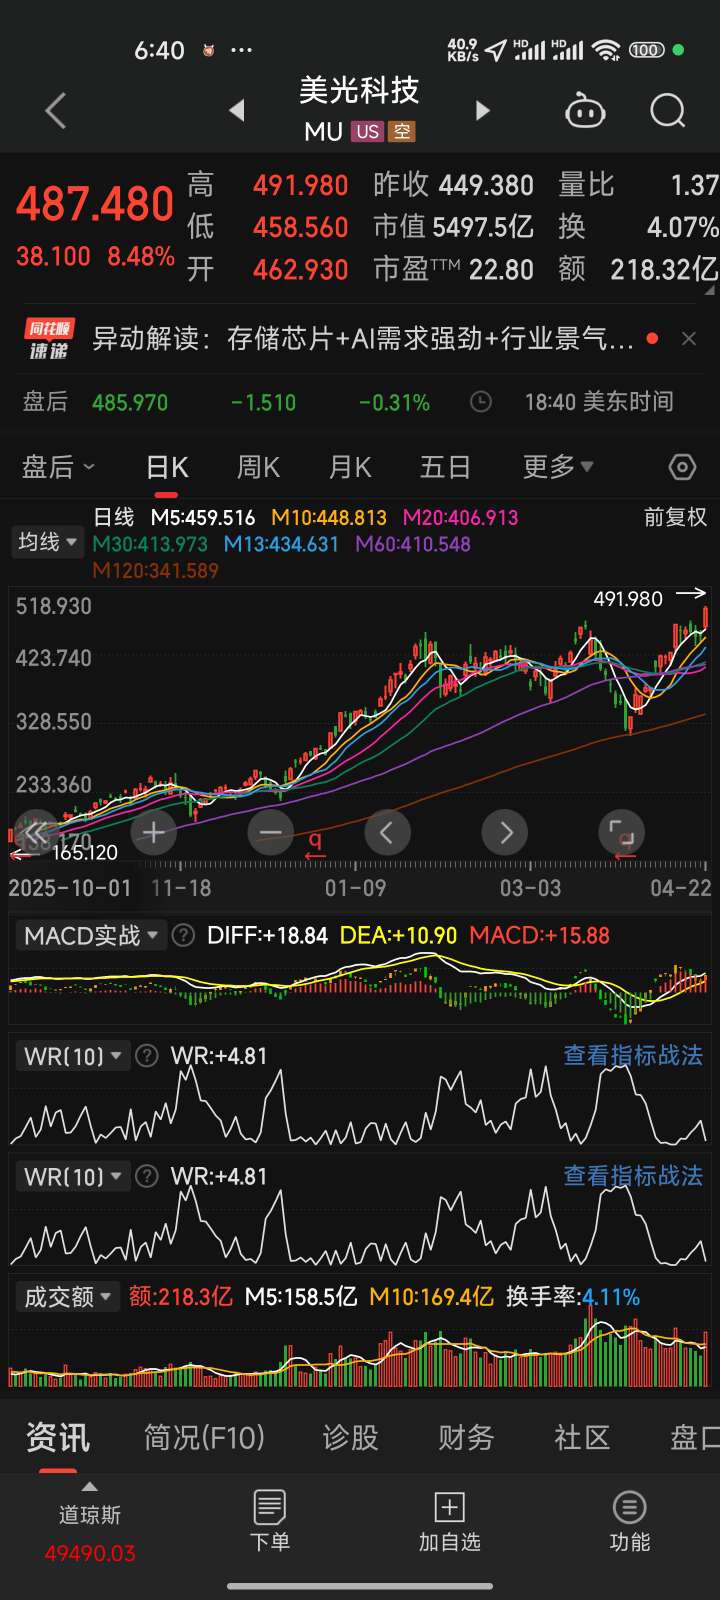Viewport: 720px width, 1600px height.
Task: Expand the 盘后 chart type dropdown
Action: click(x=59, y=467)
